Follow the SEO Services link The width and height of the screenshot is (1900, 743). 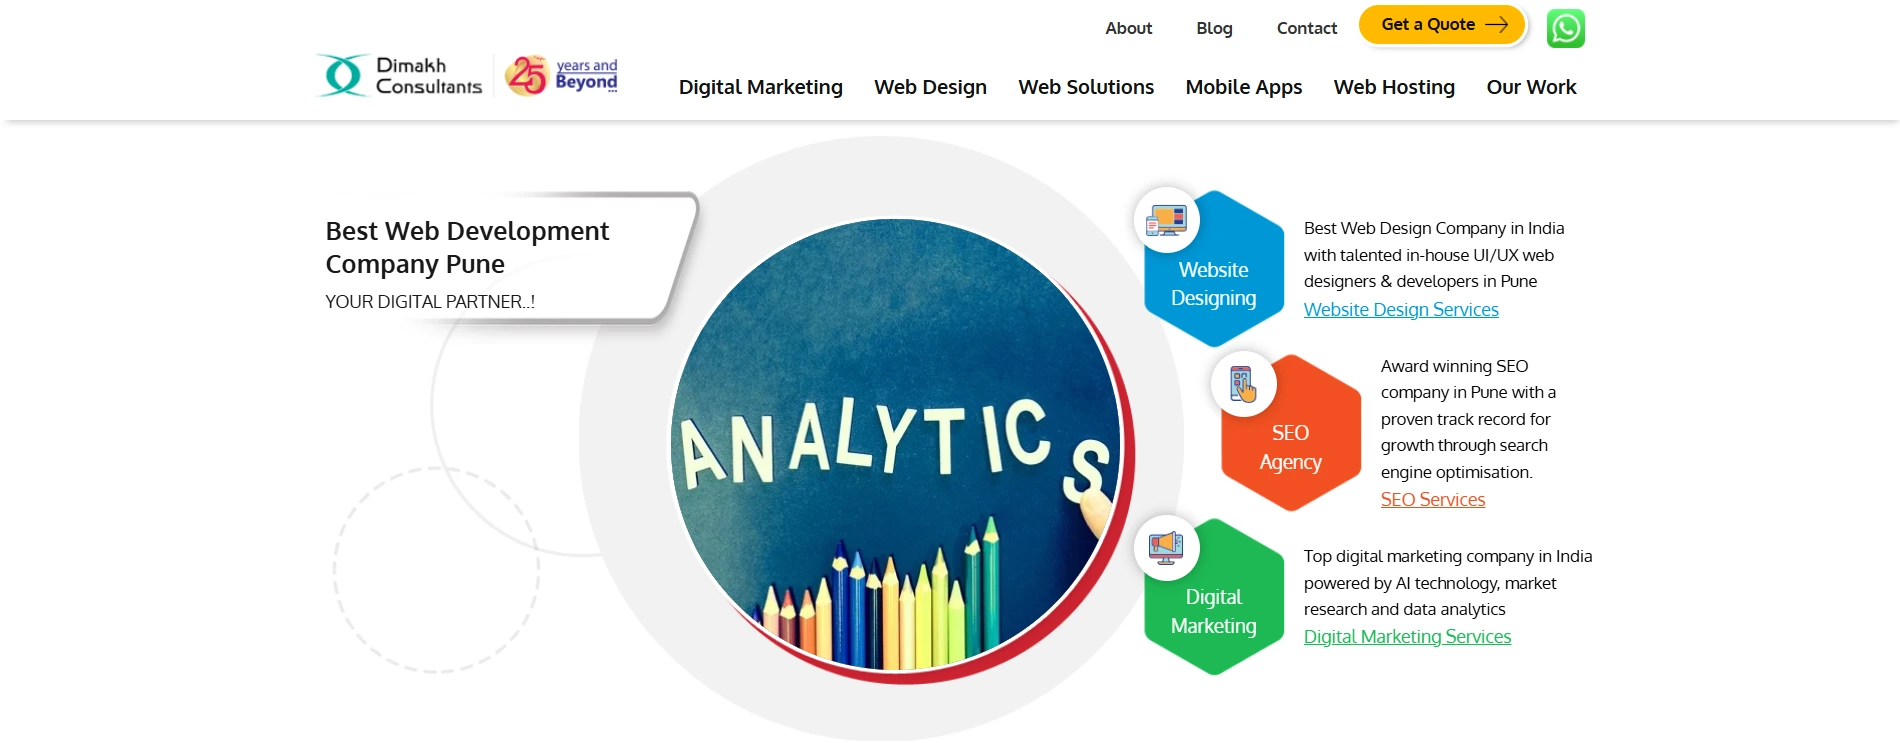tap(1432, 500)
